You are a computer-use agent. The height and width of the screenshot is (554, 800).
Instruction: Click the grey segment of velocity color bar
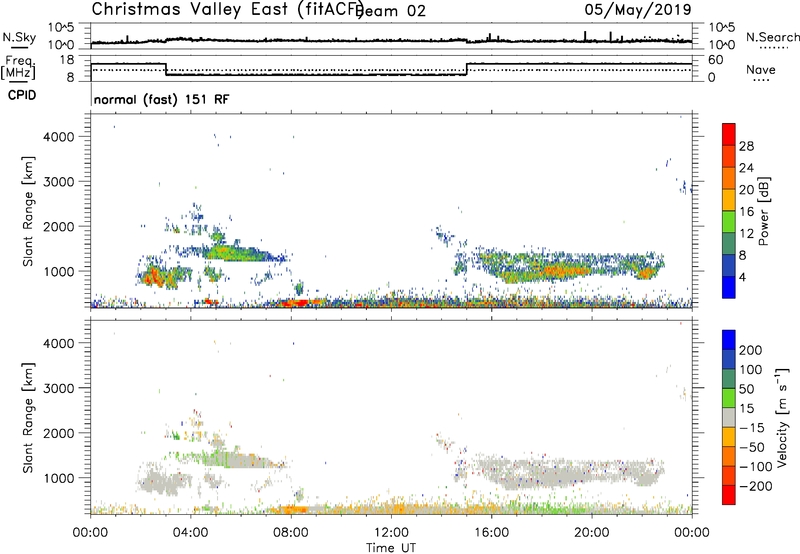pyautogui.click(x=729, y=417)
